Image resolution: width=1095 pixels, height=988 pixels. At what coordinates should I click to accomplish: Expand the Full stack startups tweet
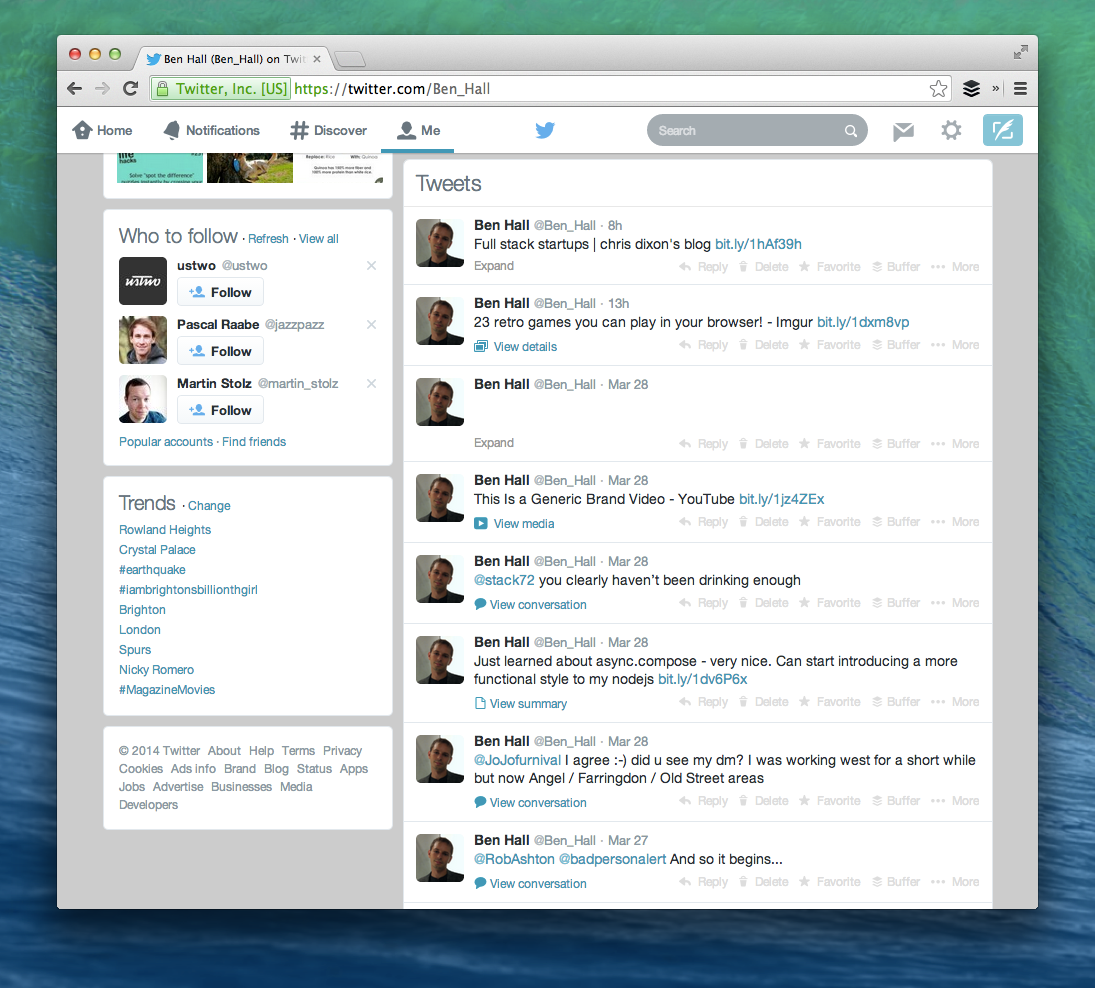point(494,266)
